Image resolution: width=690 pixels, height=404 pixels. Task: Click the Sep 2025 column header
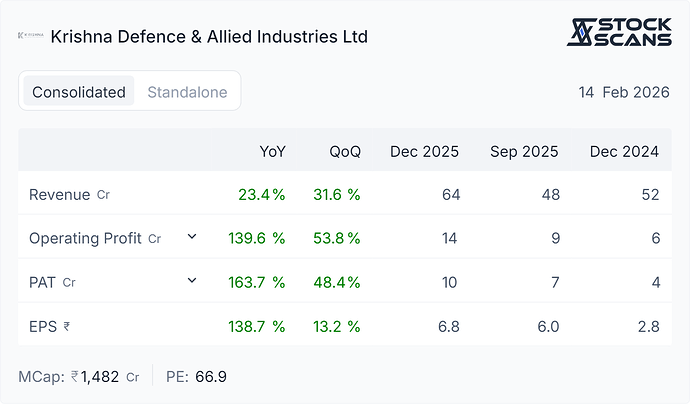coord(524,151)
